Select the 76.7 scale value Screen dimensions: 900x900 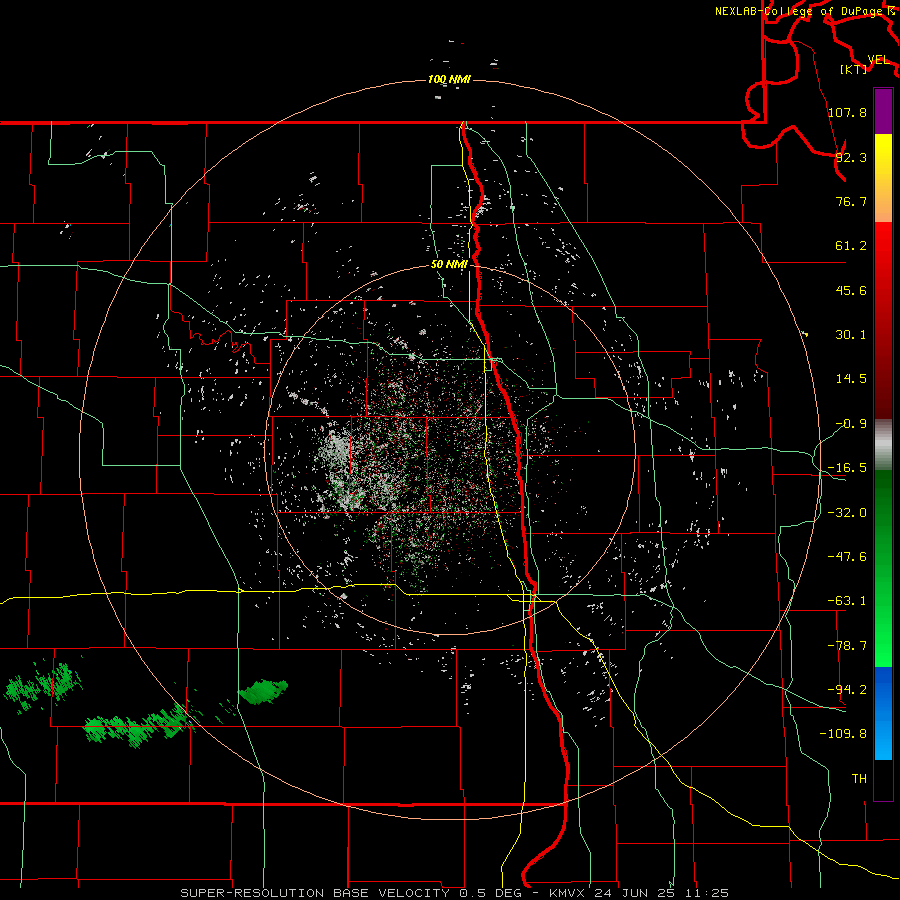[x=851, y=201]
